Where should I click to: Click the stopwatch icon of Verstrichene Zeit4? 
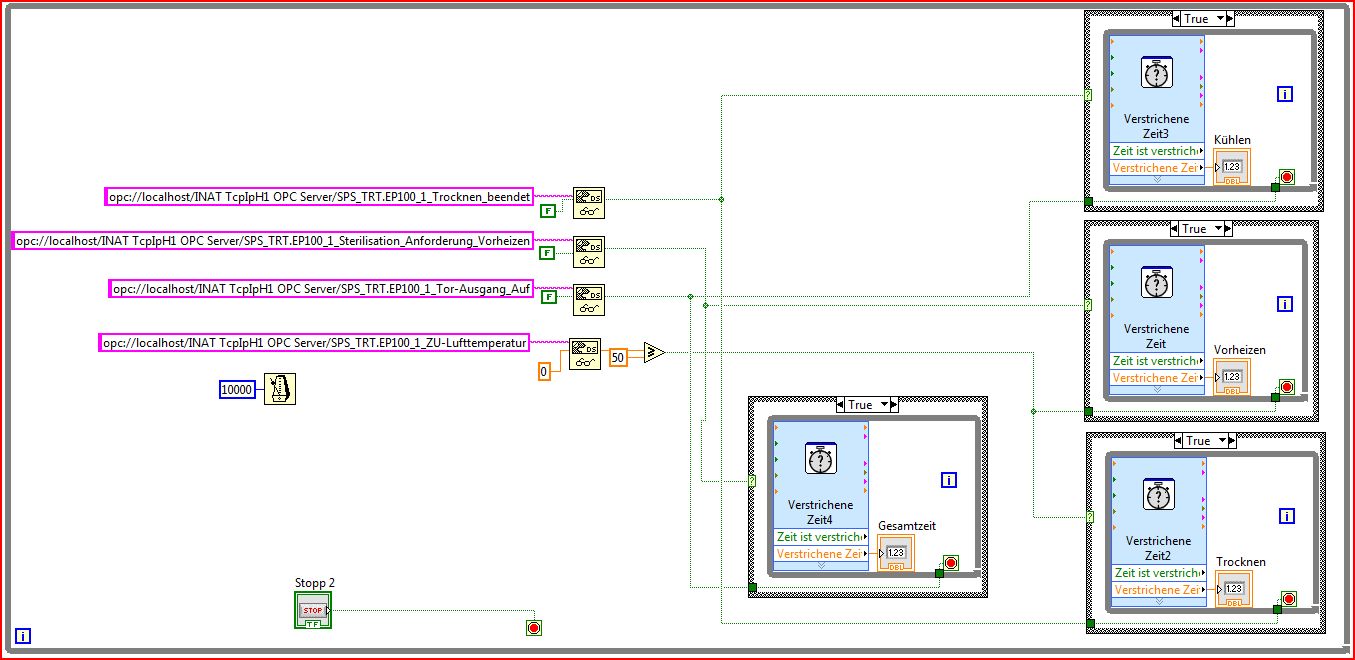point(820,460)
